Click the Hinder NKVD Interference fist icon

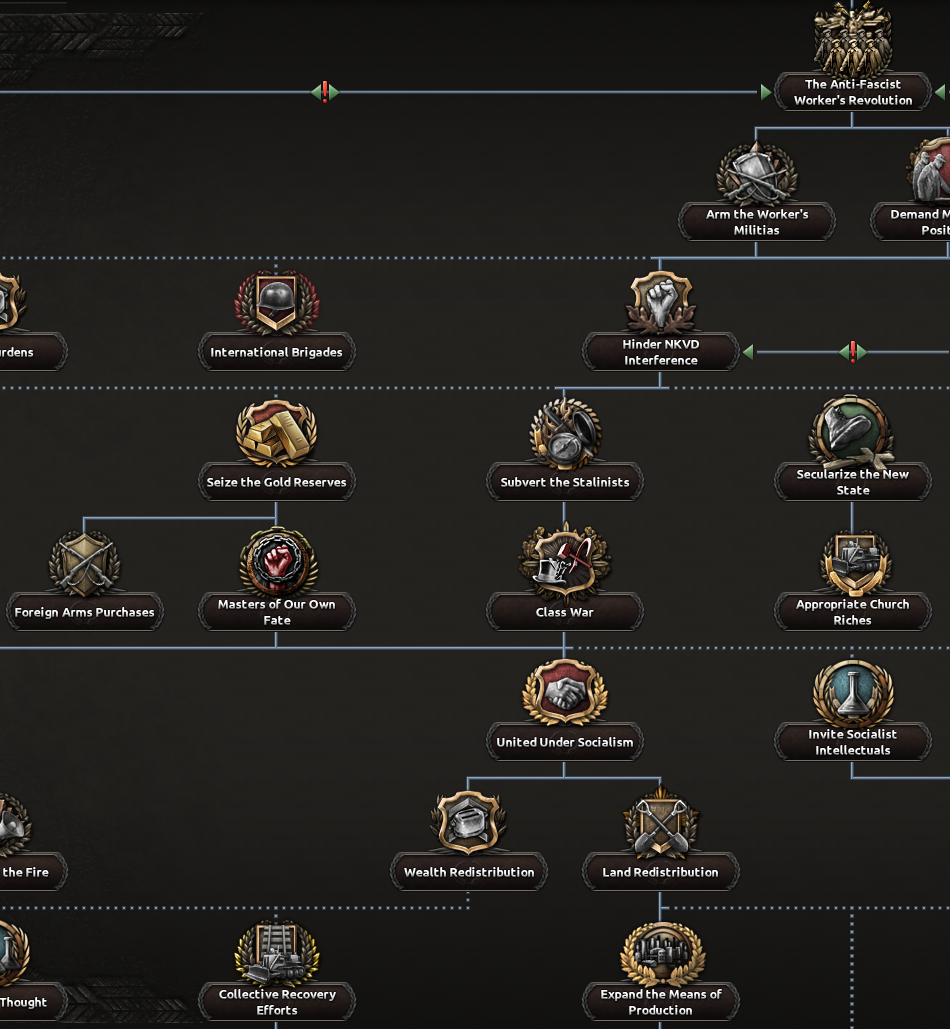[660, 301]
